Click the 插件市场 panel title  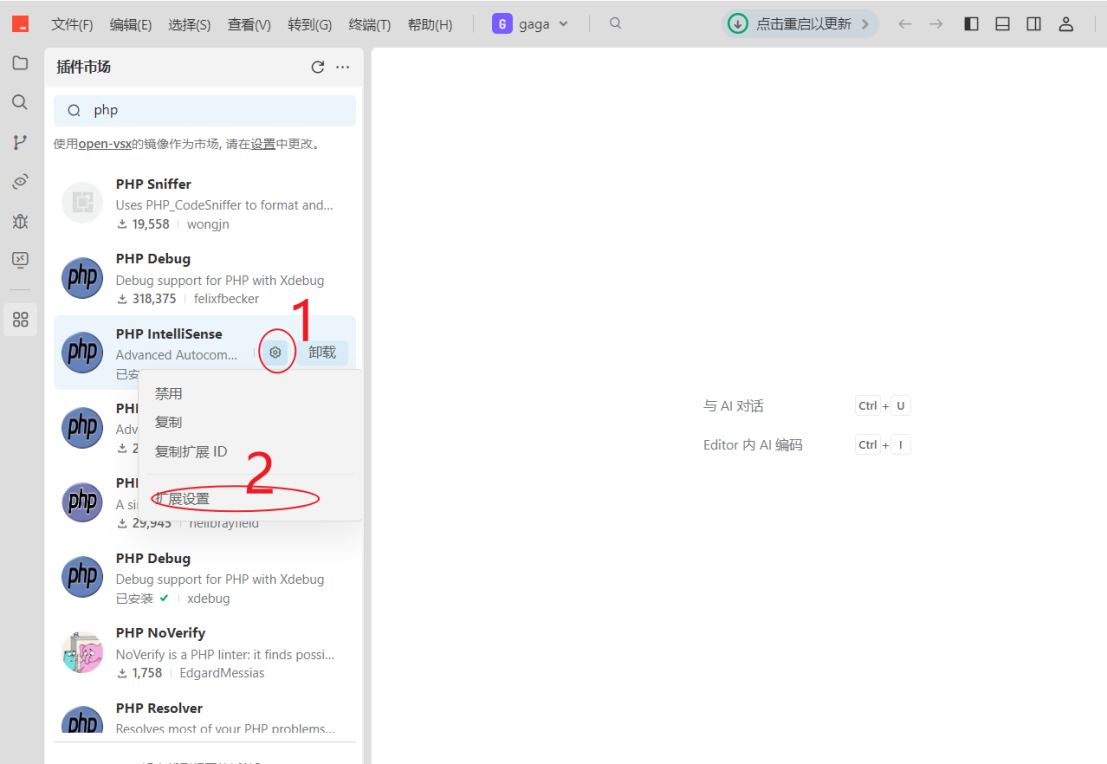click(83, 67)
